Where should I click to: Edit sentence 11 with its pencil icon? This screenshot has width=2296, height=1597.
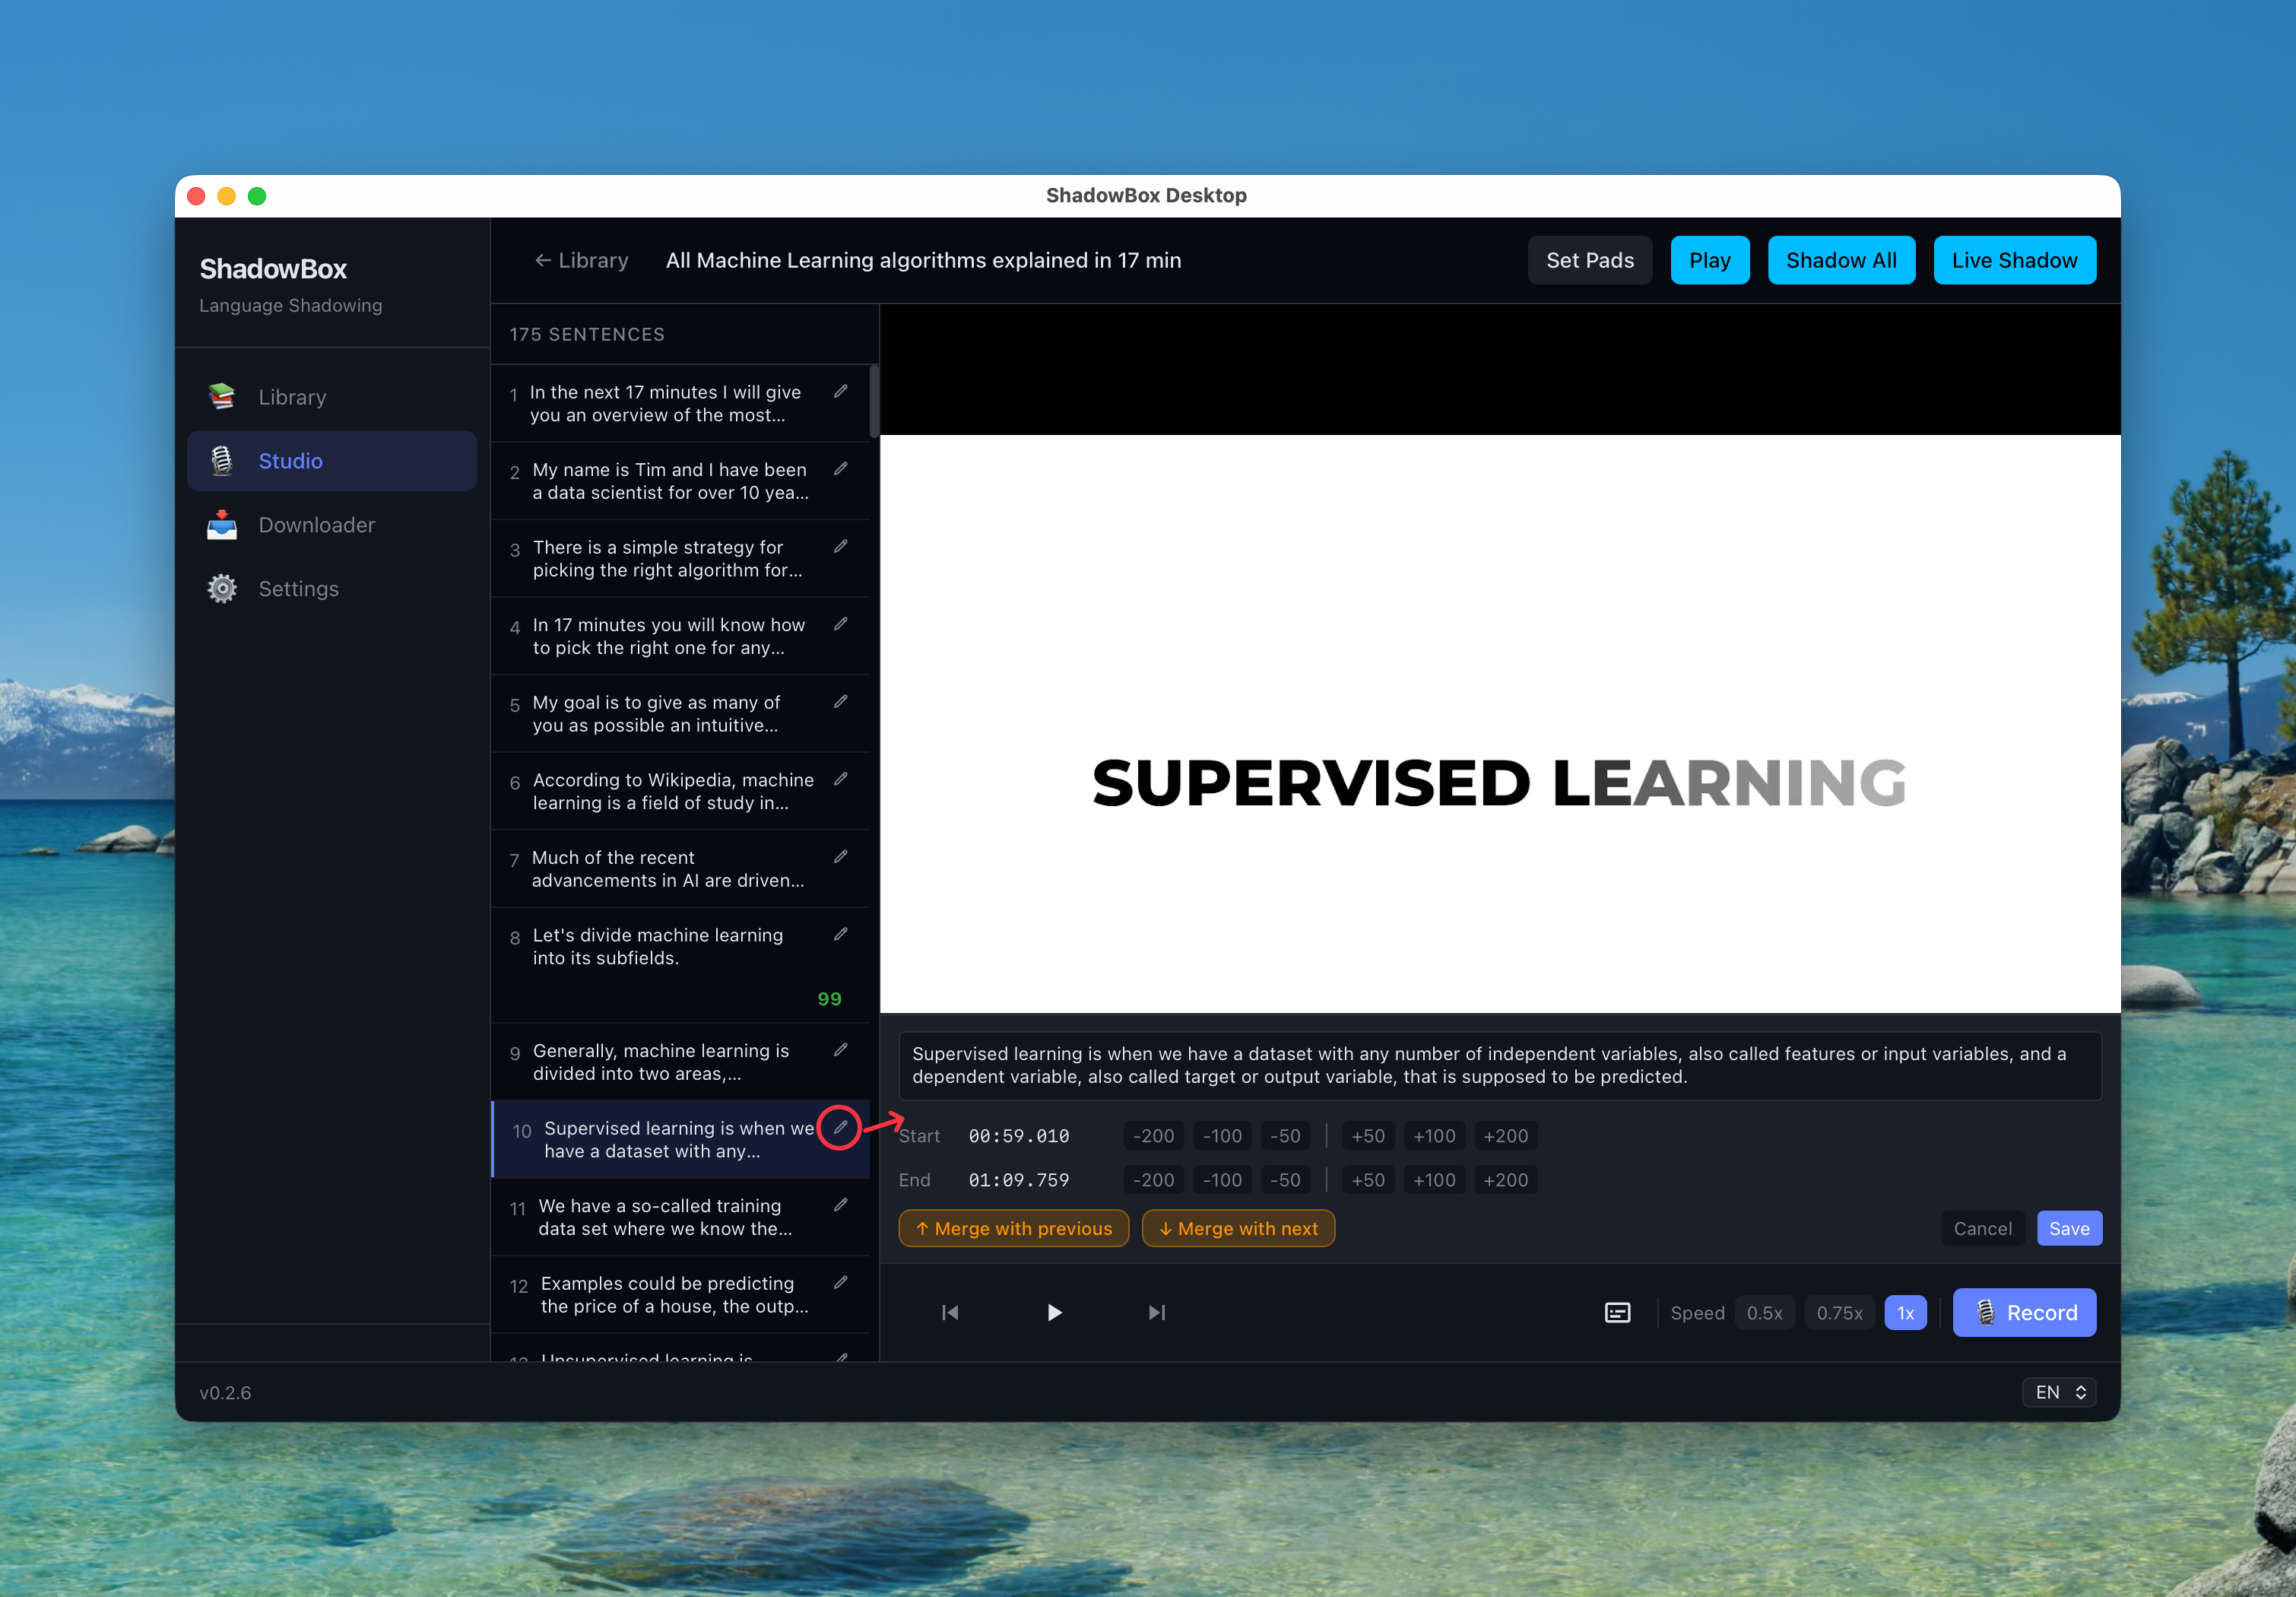[x=841, y=1205]
